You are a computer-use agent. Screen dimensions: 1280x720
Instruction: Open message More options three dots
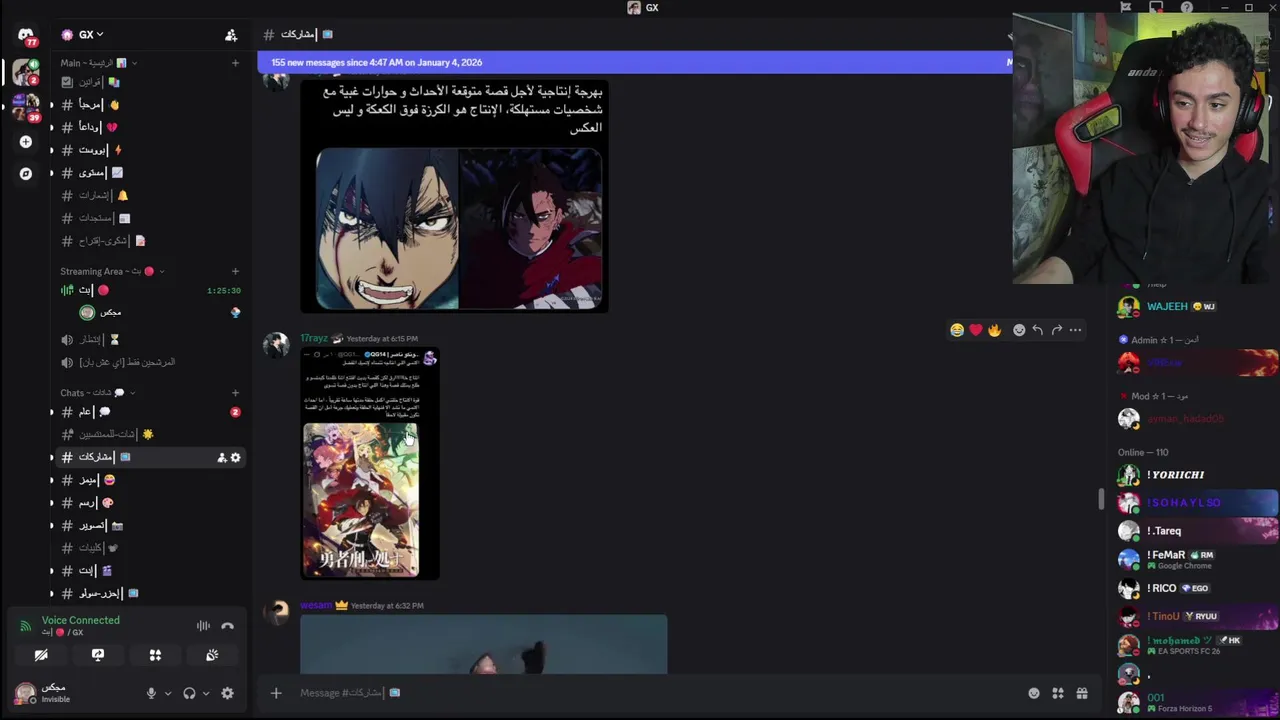(1075, 330)
